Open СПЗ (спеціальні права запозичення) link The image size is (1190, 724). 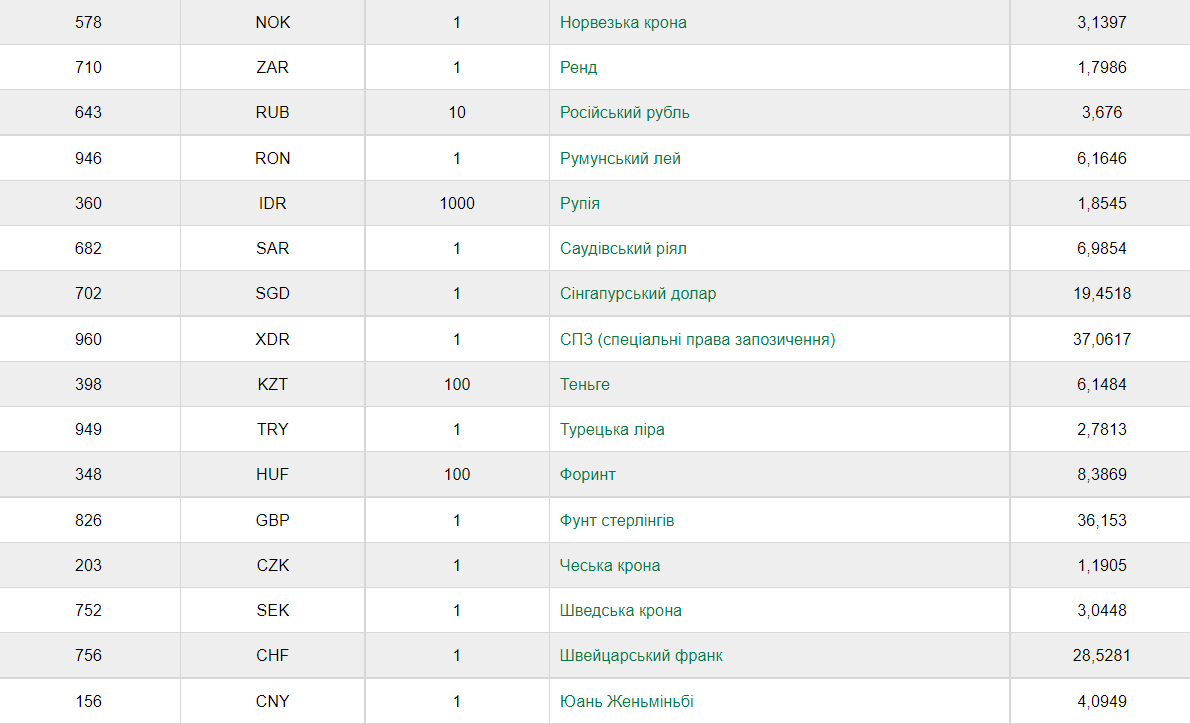coord(697,340)
